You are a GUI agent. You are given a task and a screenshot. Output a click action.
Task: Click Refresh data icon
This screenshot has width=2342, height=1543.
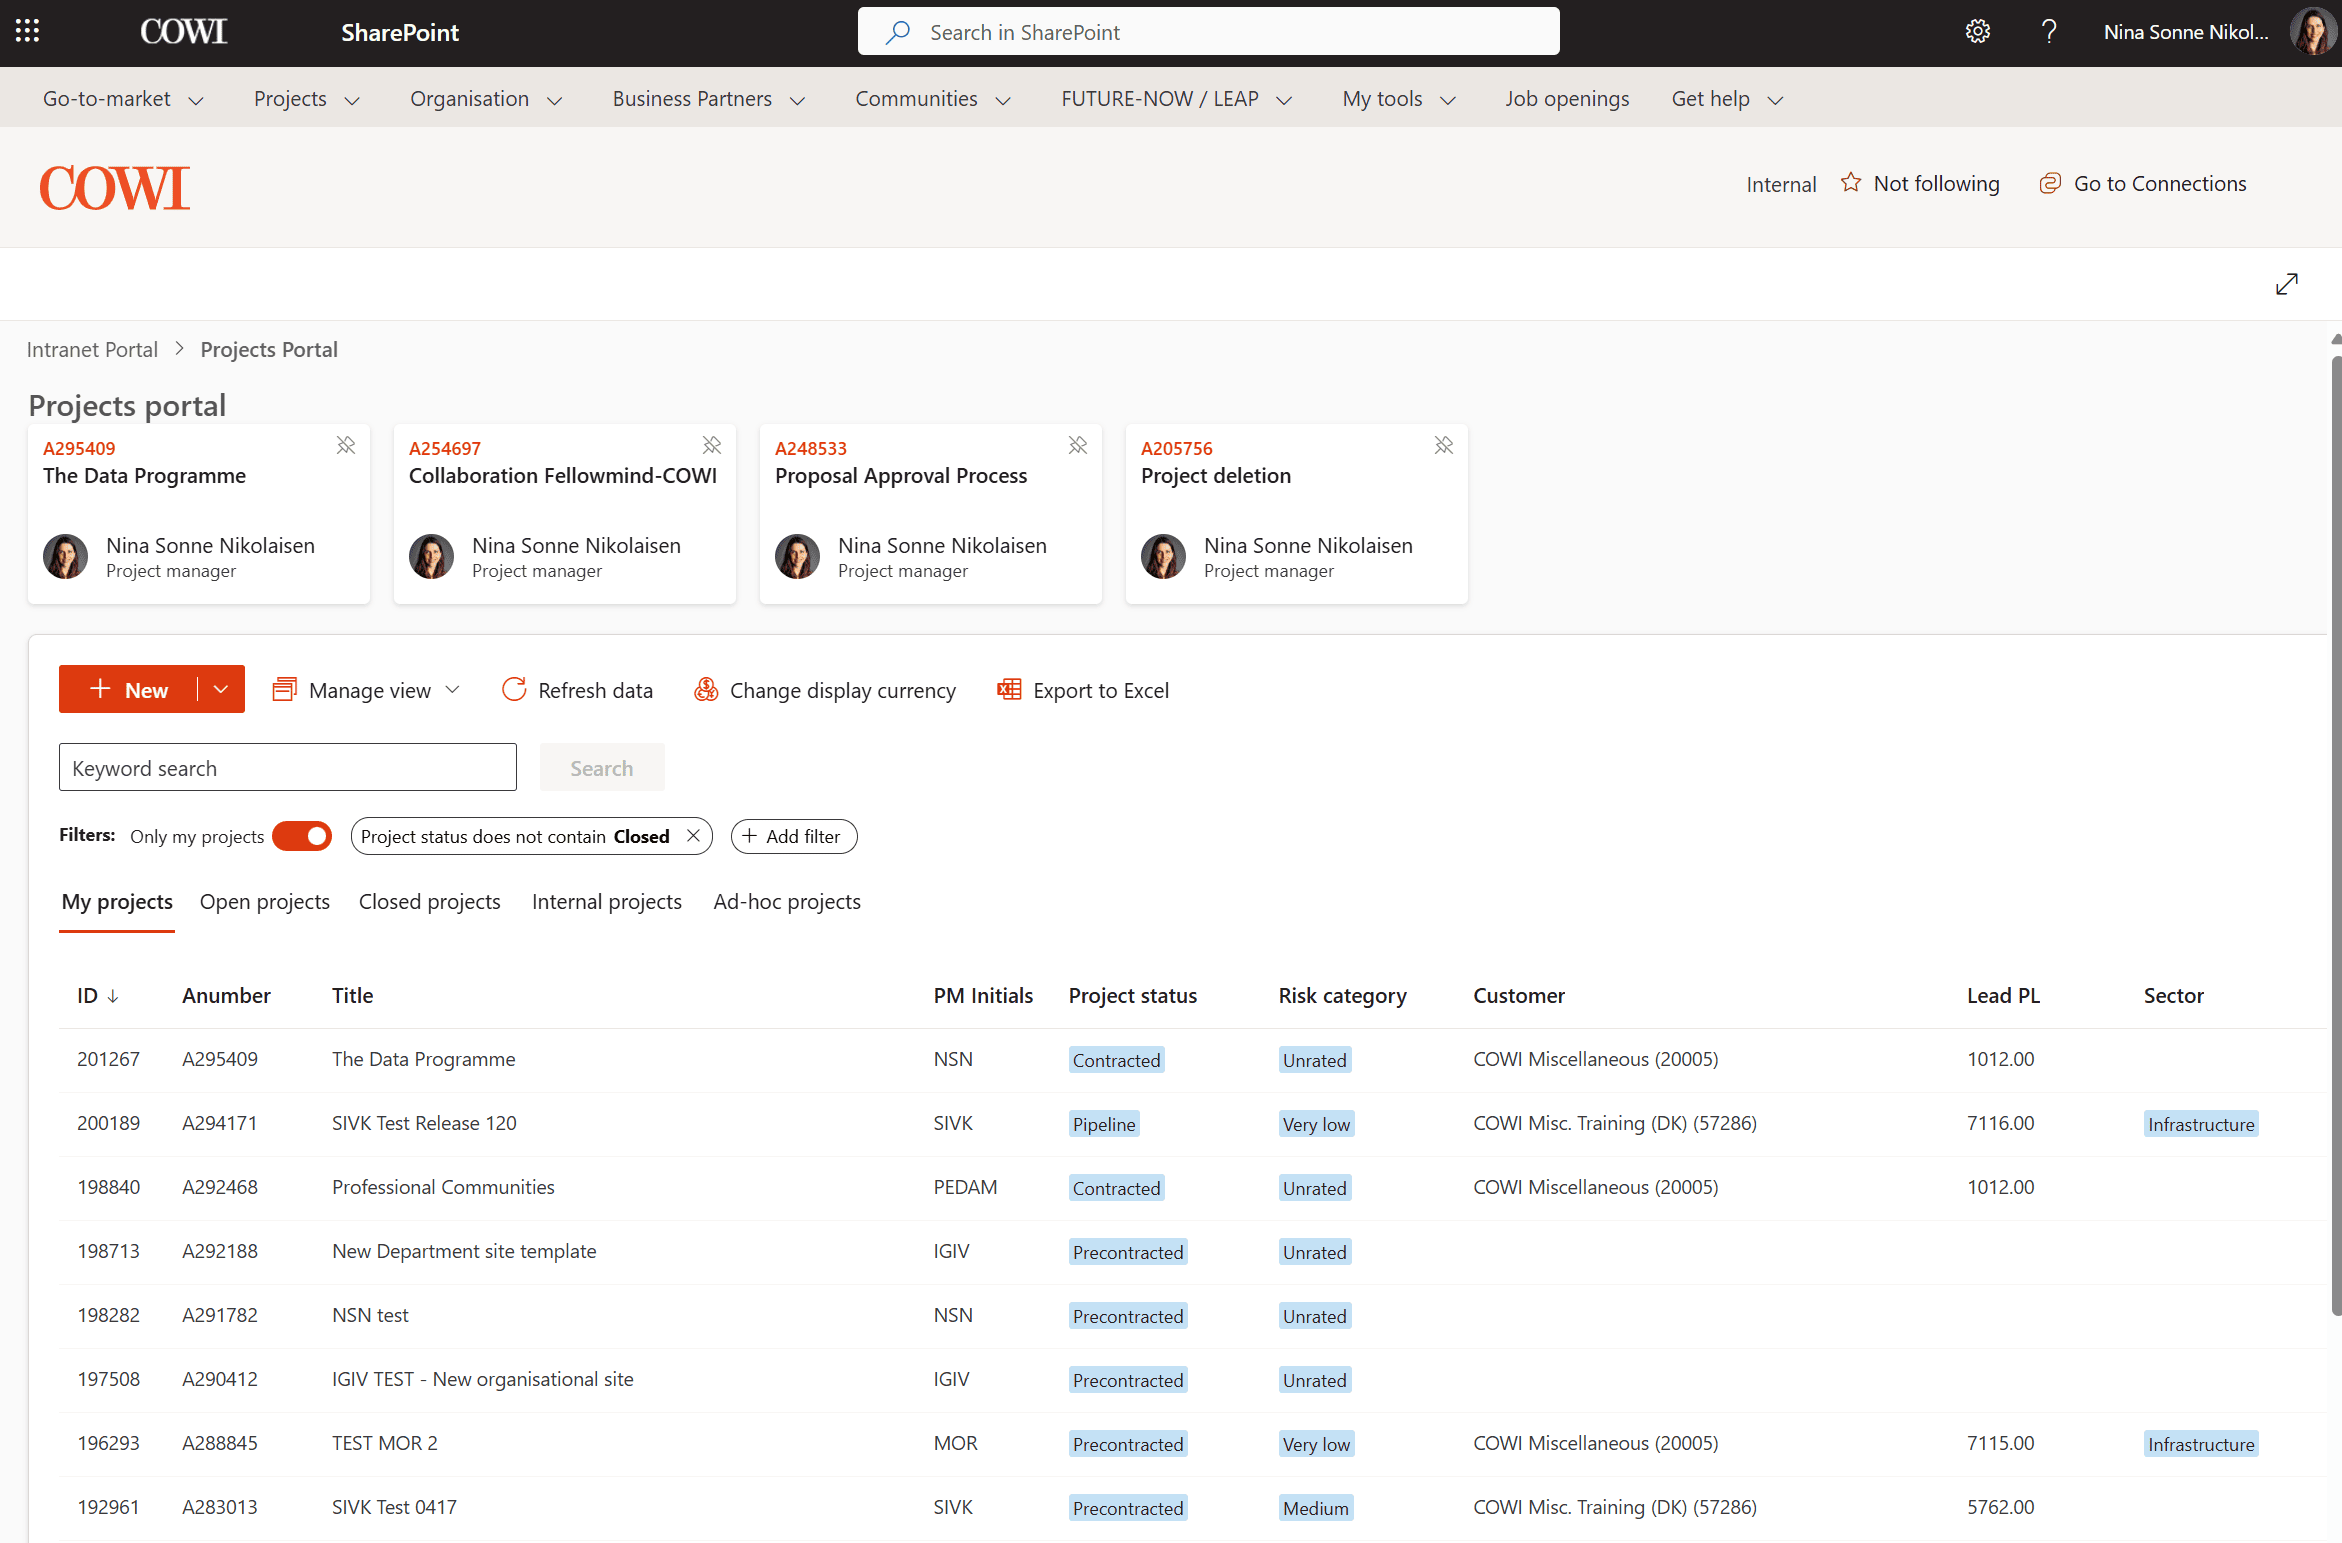click(x=514, y=690)
